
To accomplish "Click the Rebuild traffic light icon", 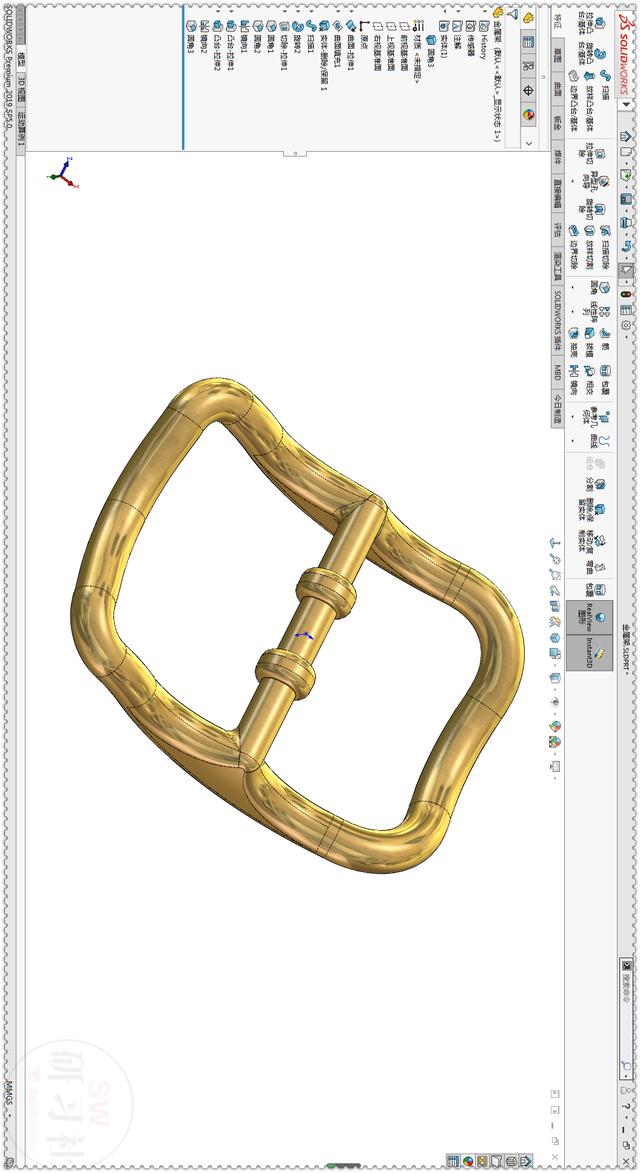I will (x=627, y=295).
